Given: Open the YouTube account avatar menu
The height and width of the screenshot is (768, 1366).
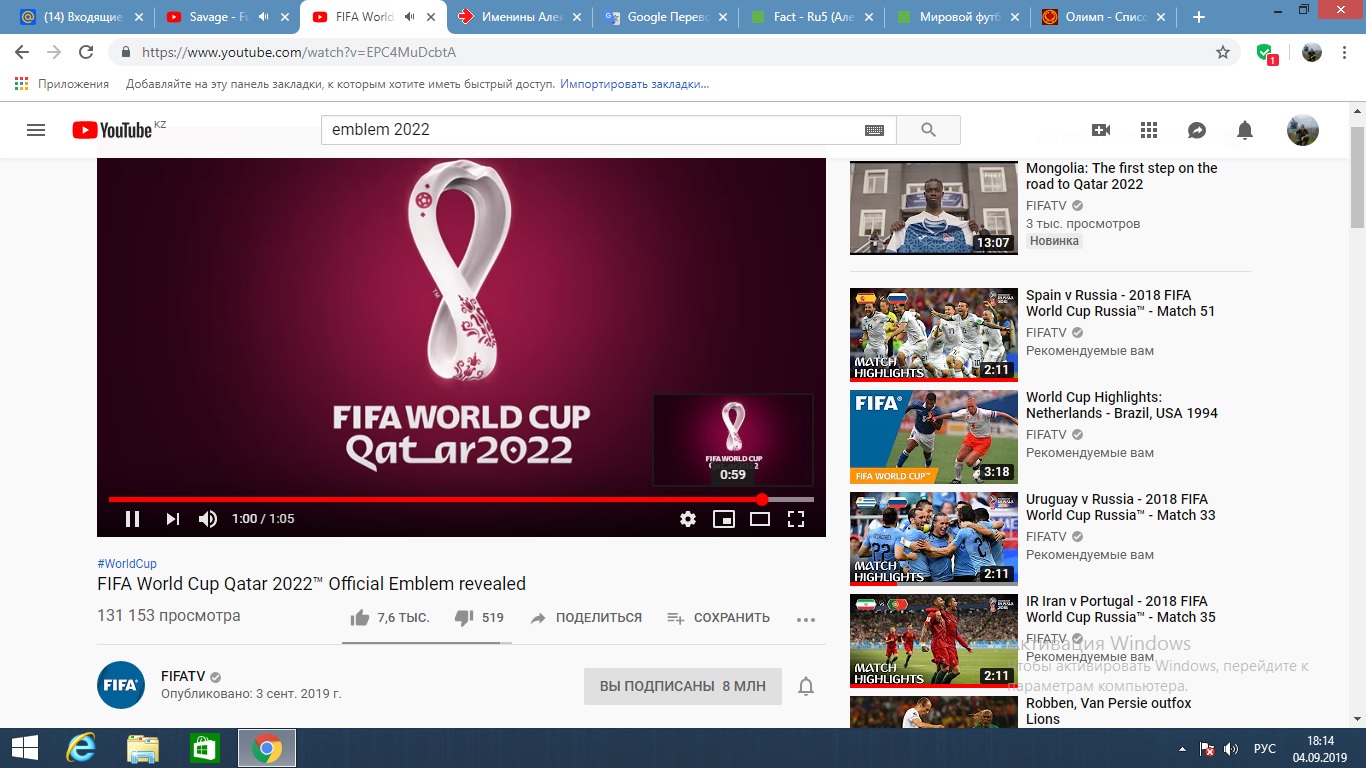Looking at the screenshot, I should pyautogui.click(x=1302, y=130).
